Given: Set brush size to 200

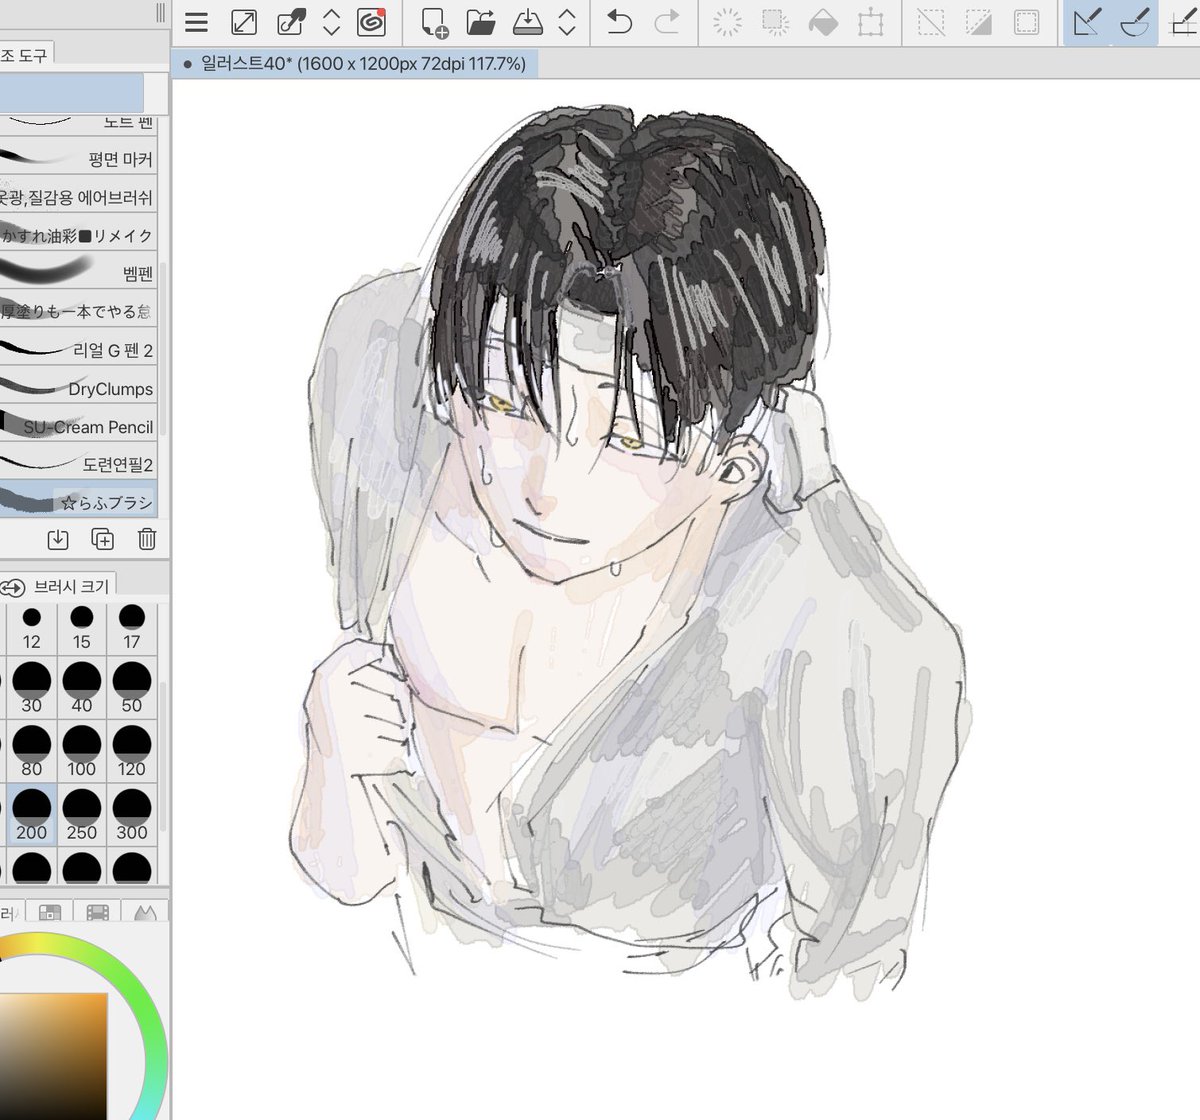Looking at the screenshot, I should point(32,815).
